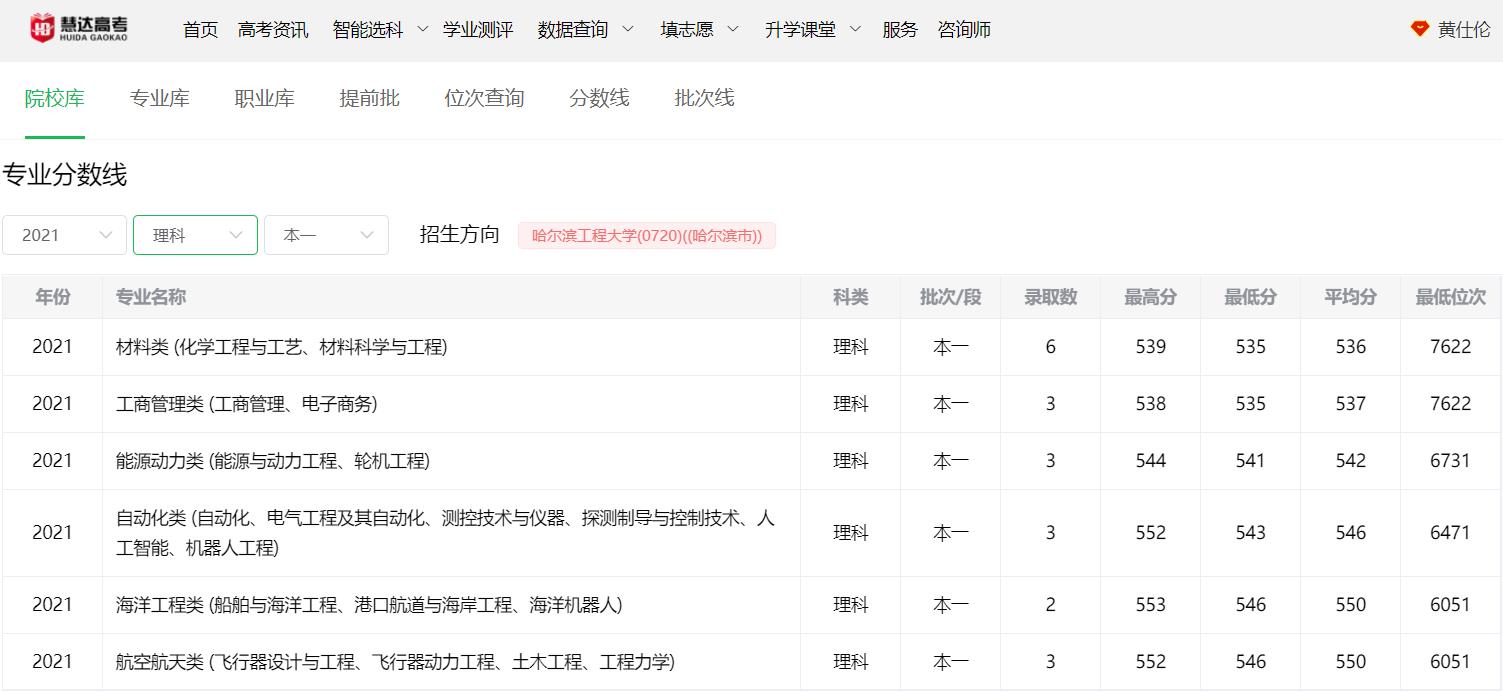1503x692 pixels.
Task: Open 高考资讯 news link
Action: pos(273,30)
